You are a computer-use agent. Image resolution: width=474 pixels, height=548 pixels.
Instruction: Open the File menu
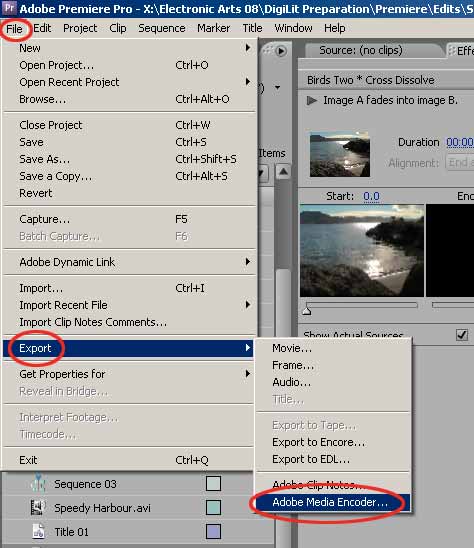coord(14,29)
